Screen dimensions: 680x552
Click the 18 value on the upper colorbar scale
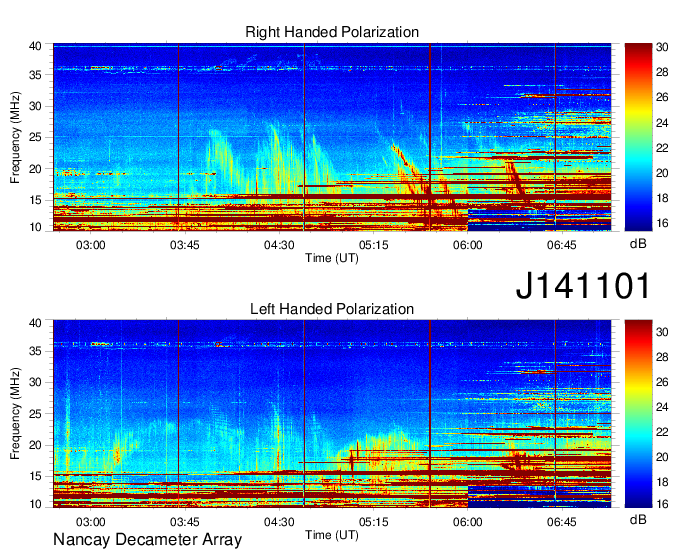coord(662,198)
